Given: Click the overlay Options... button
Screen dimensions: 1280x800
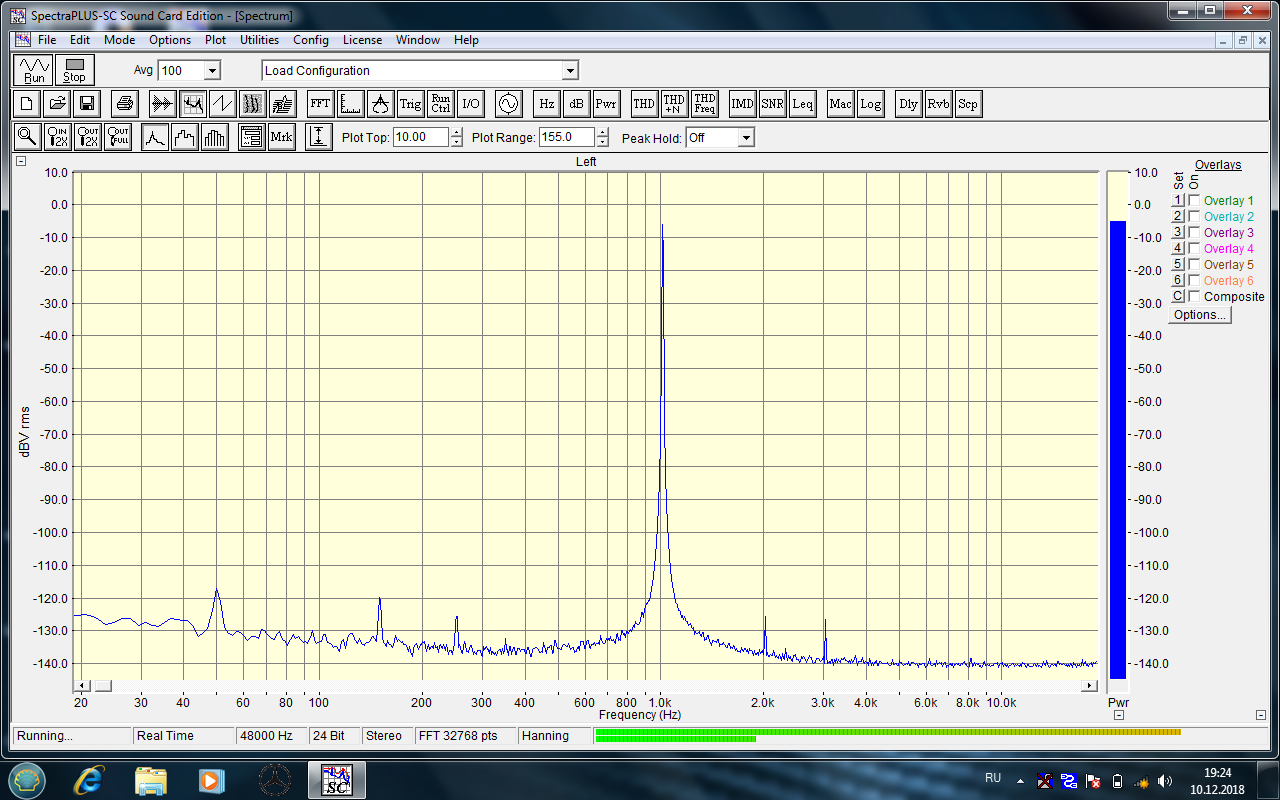Looking at the screenshot, I should (x=1200, y=315).
